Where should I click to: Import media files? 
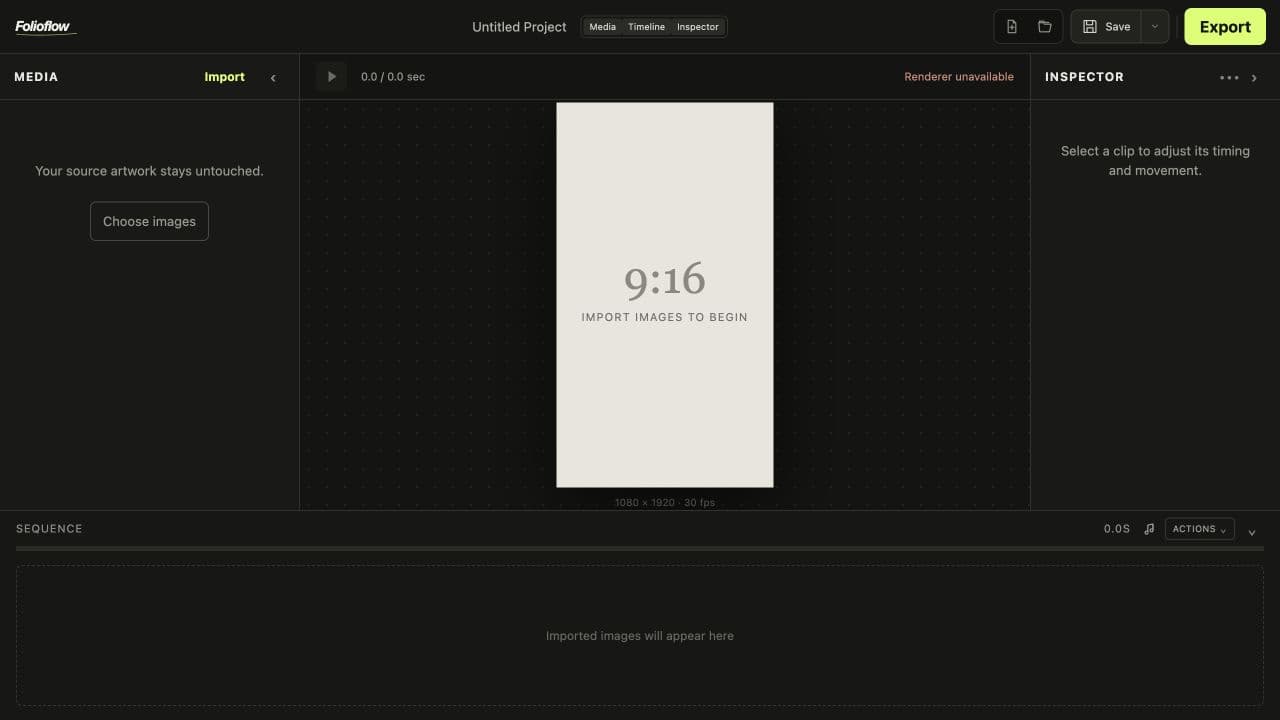(225, 77)
